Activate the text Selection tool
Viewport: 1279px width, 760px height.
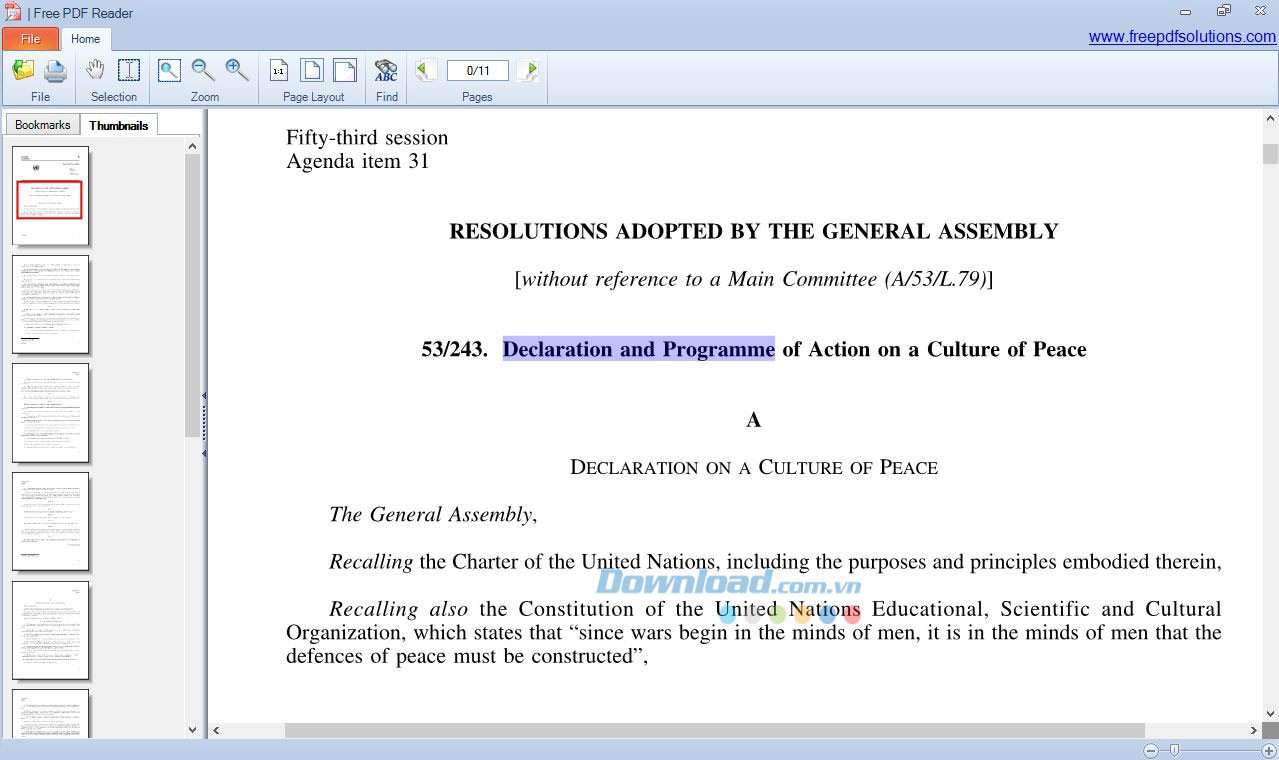(x=128, y=70)
